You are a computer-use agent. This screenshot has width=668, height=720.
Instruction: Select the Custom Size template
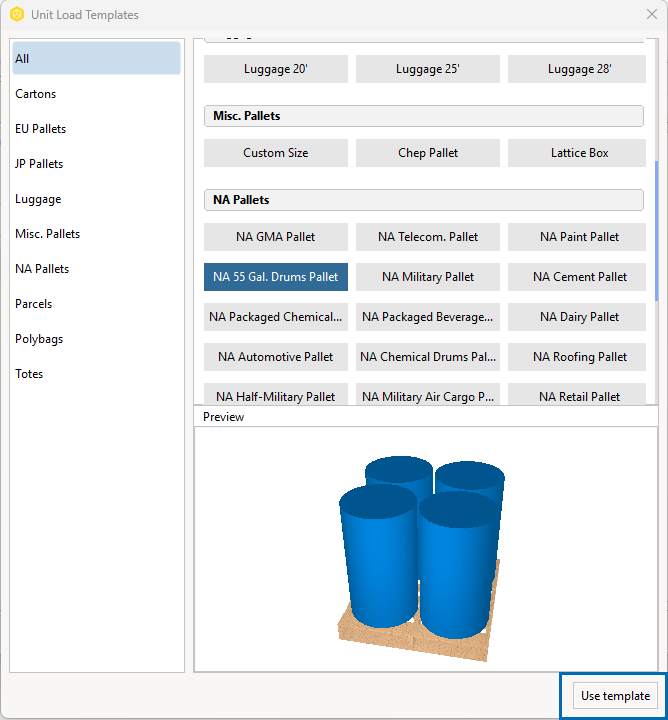(276, 153)
